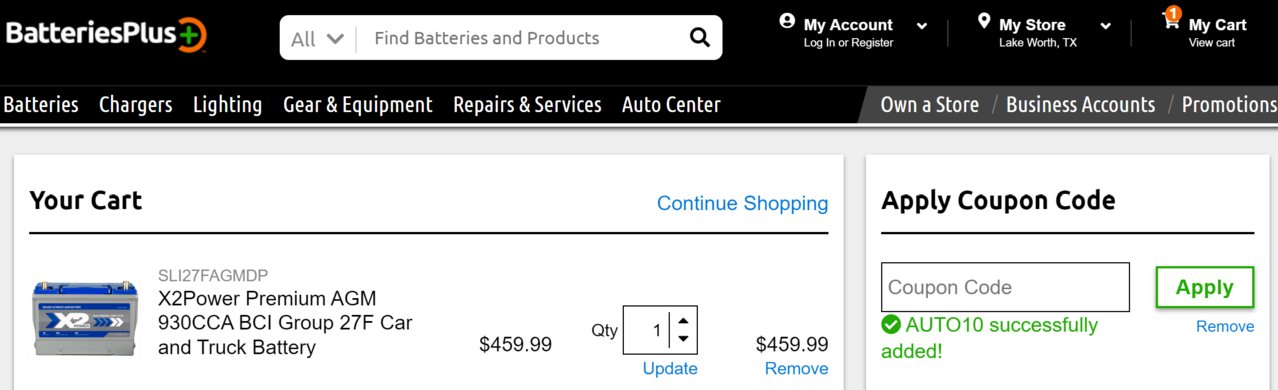Click the My Account person icon
Screen dimensions: 1278x390
(x=787, y=21)
